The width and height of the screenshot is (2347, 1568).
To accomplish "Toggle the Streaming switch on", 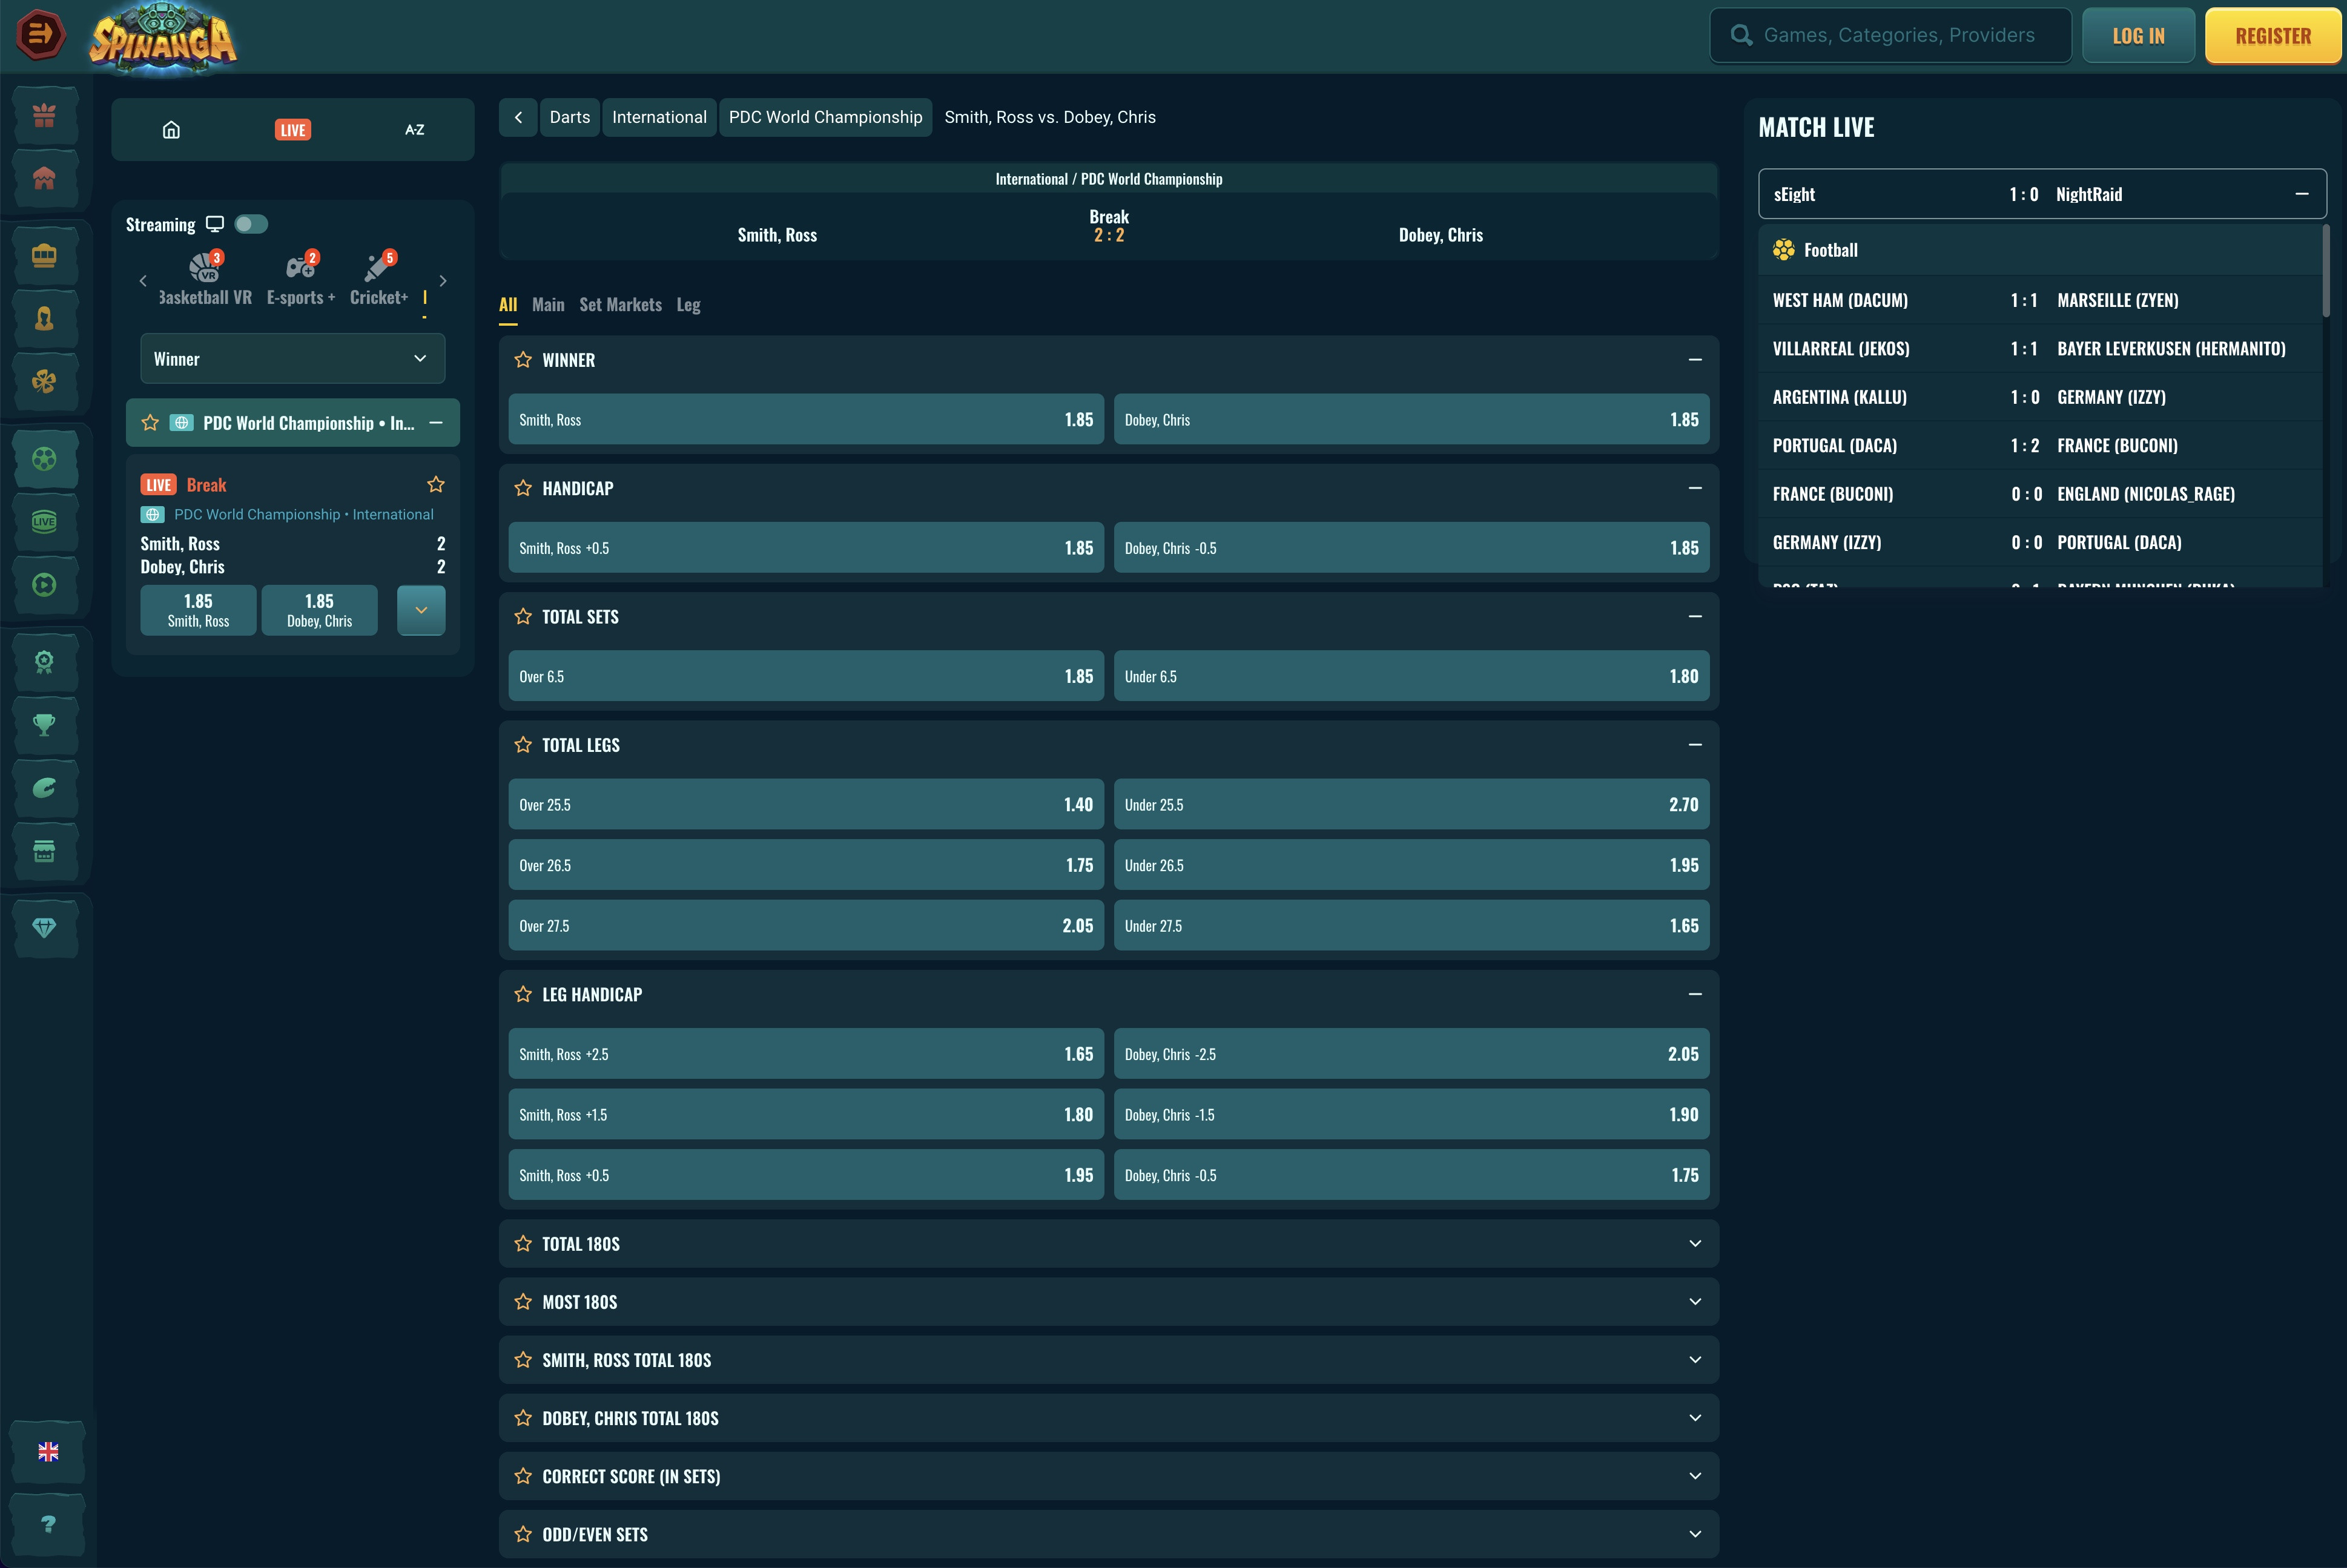I will click(x=251, y=224).
